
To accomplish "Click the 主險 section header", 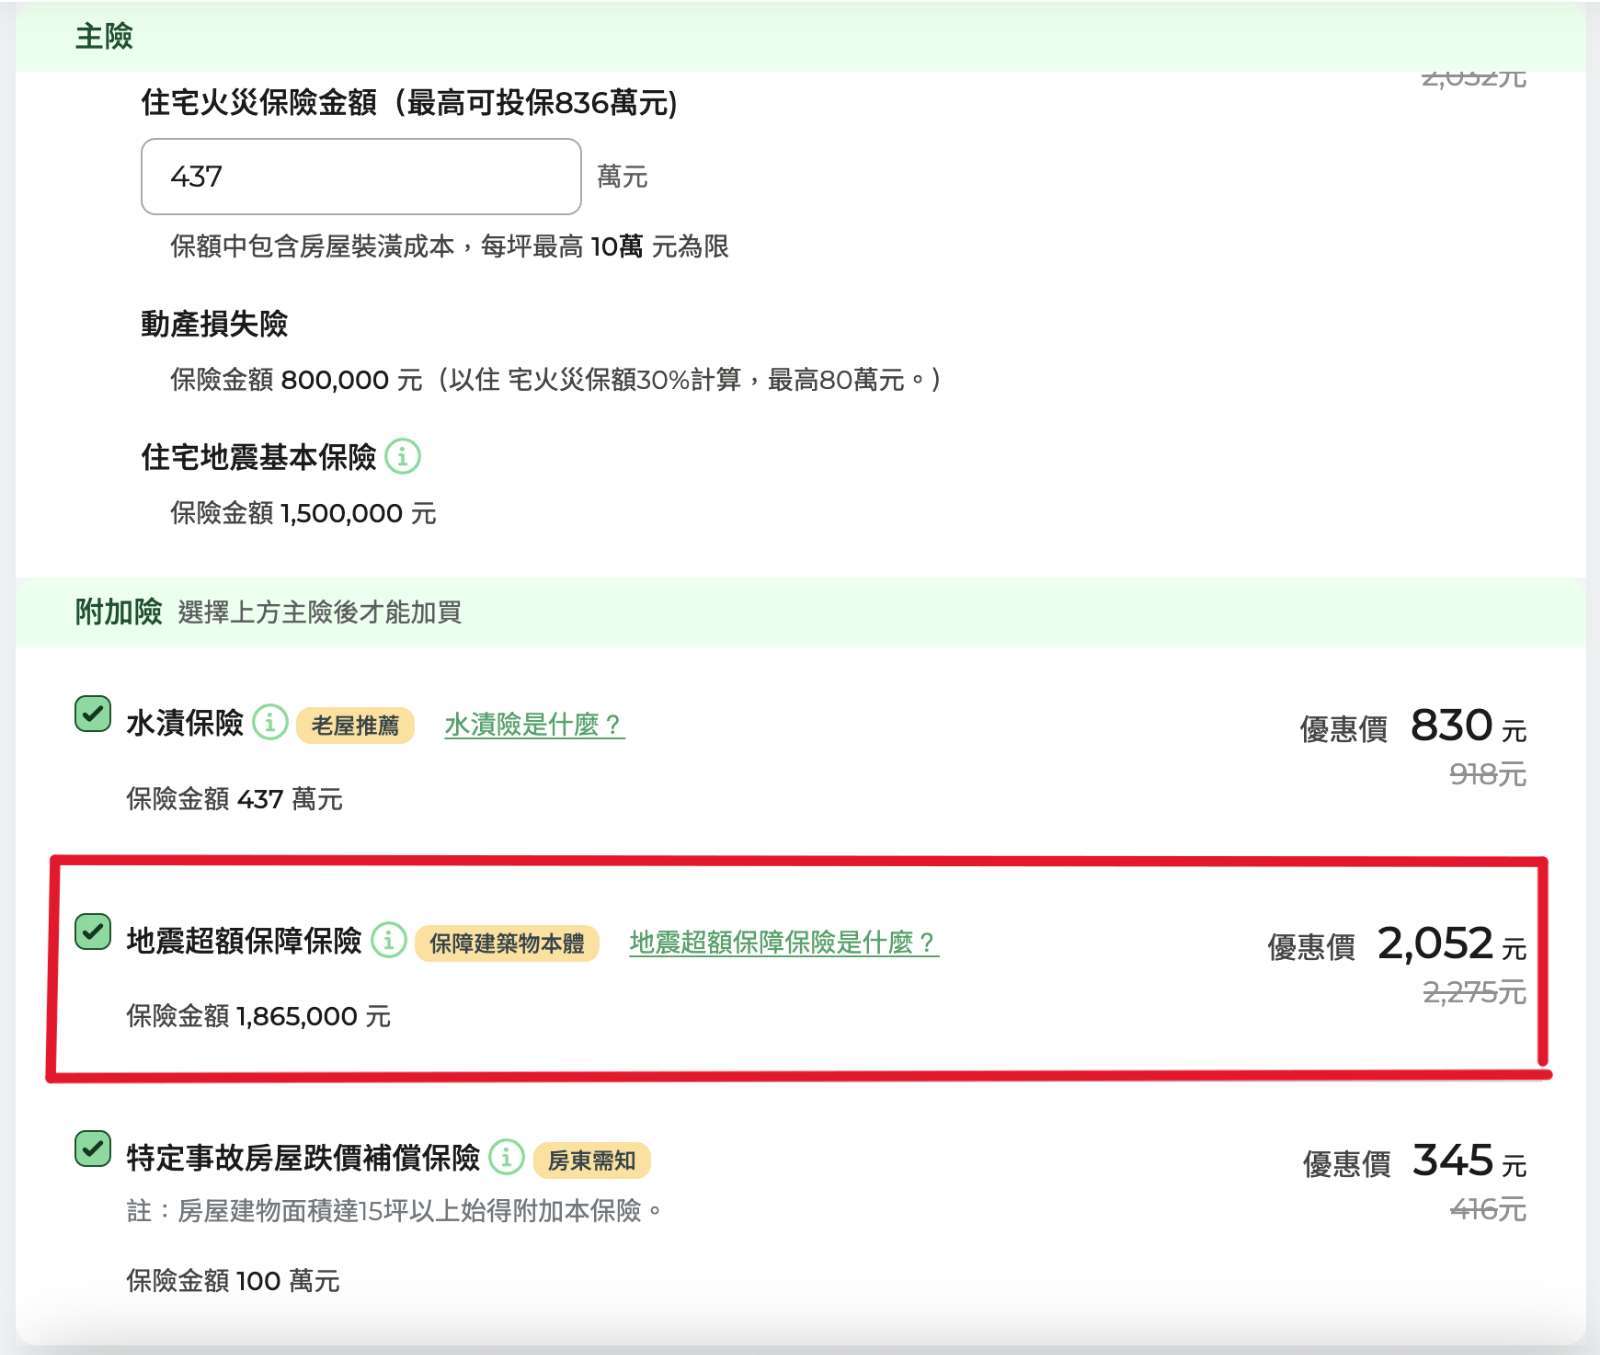I will (104, 37).
